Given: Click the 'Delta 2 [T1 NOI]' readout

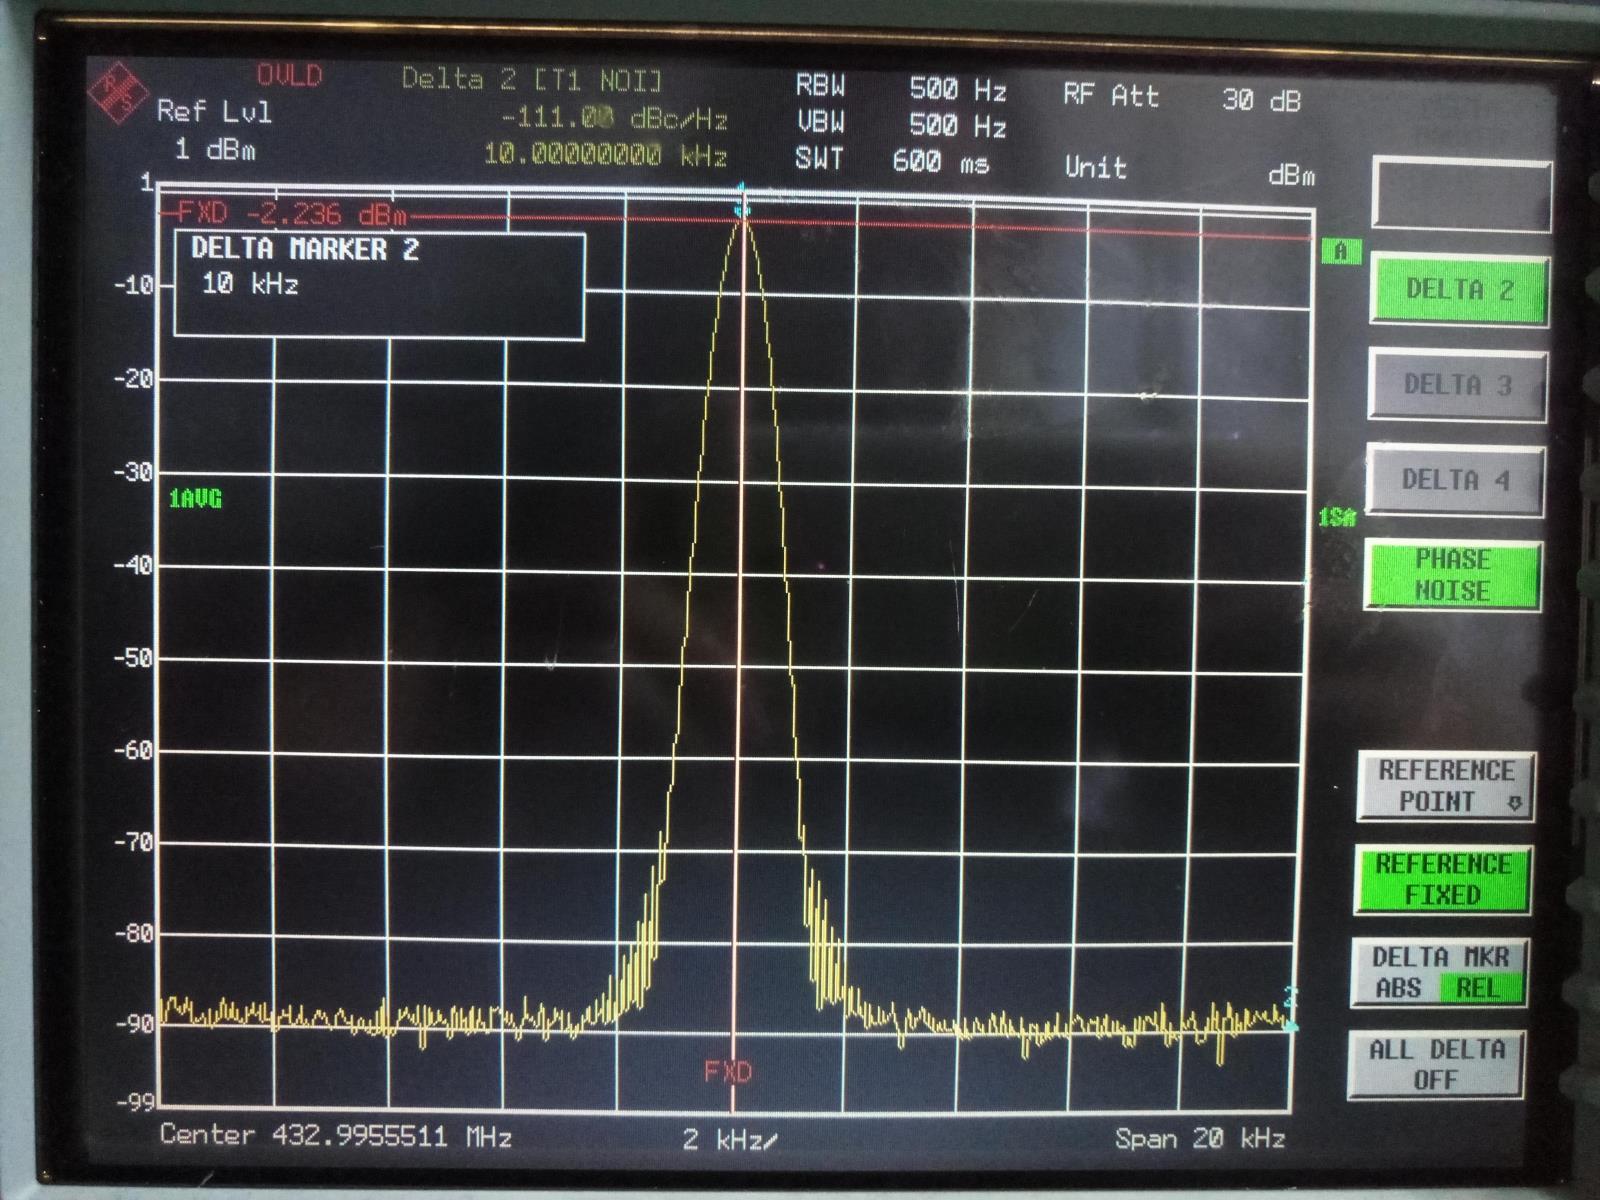Looking at the screenshot, I should click(x=531, y=79).
